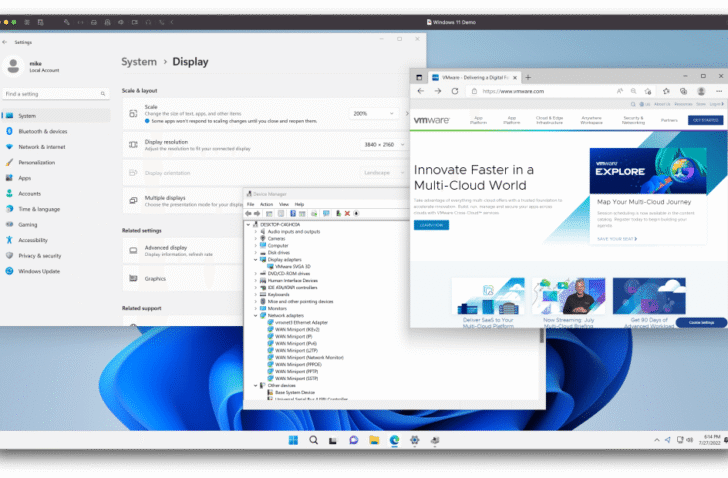Open the Help menu in Device Manager
Viewport: 728px width, 478px height.
299,204
